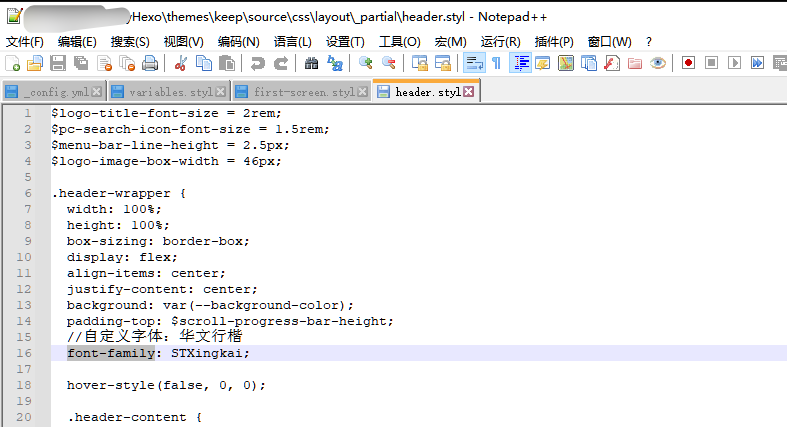This screenshot has height=427, width=787.
Task: Open Find with binoculars icon
Action: 311,63
